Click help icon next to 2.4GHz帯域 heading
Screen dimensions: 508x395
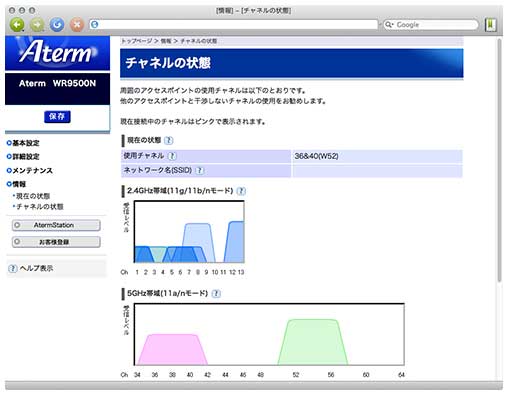click(x=241, y=191)
